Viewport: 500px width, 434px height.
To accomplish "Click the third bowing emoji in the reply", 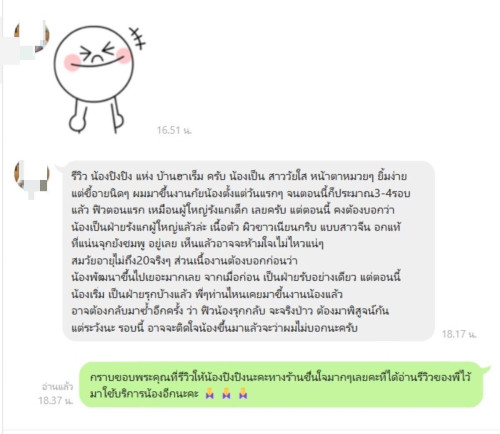I will pos(243,393).
